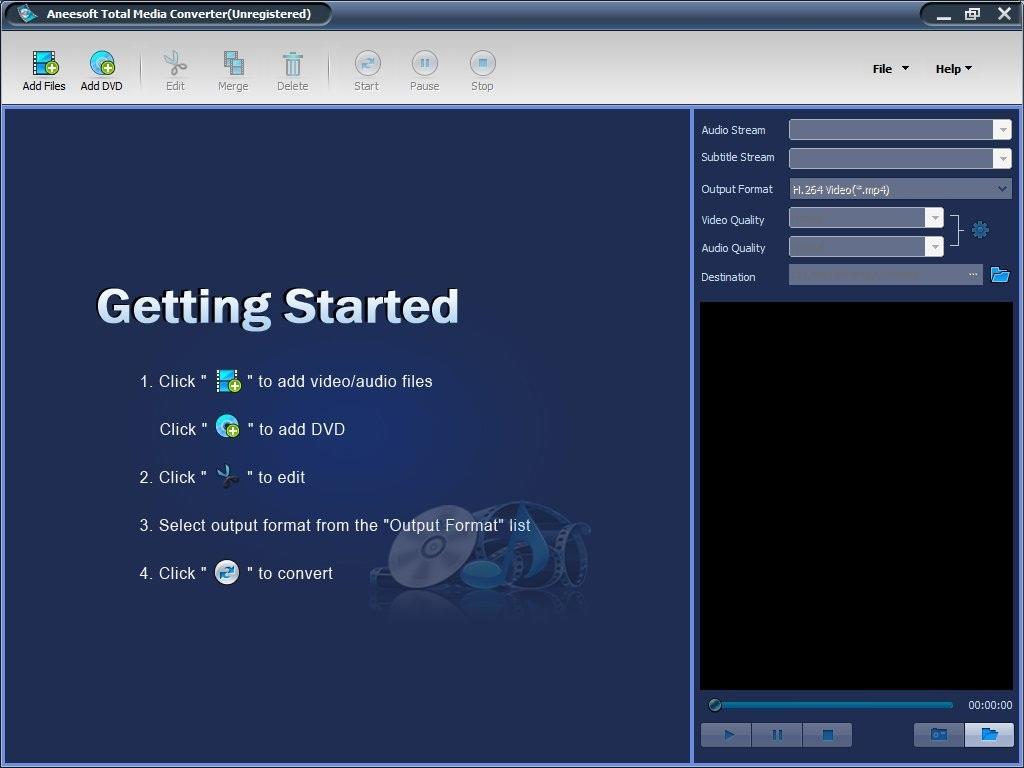Play the preview video
Image resolution: width=1024 pixels, height=768 pixels.
pyautogui.click(x=725, y=734)
